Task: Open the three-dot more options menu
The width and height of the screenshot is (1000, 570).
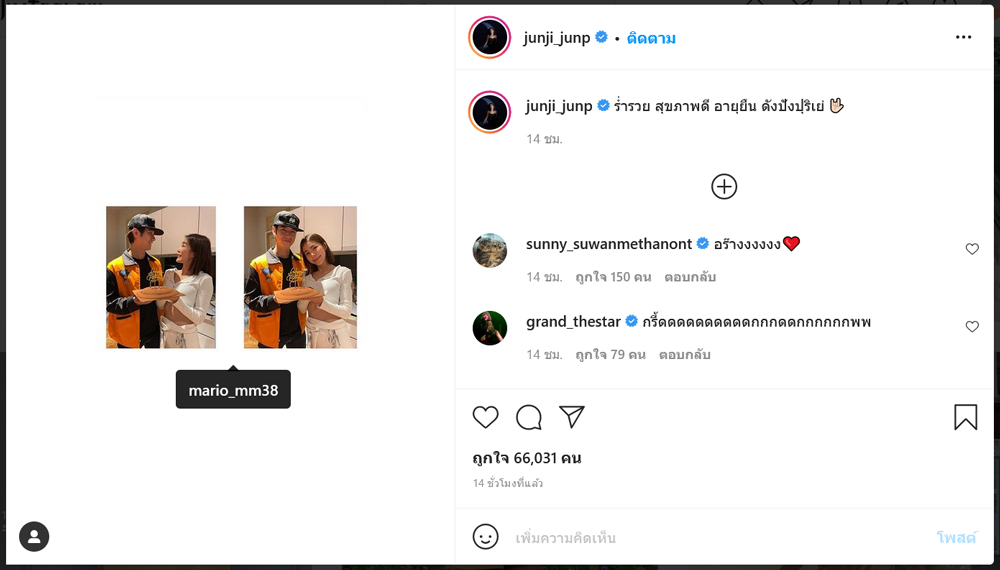Action: 963,38
